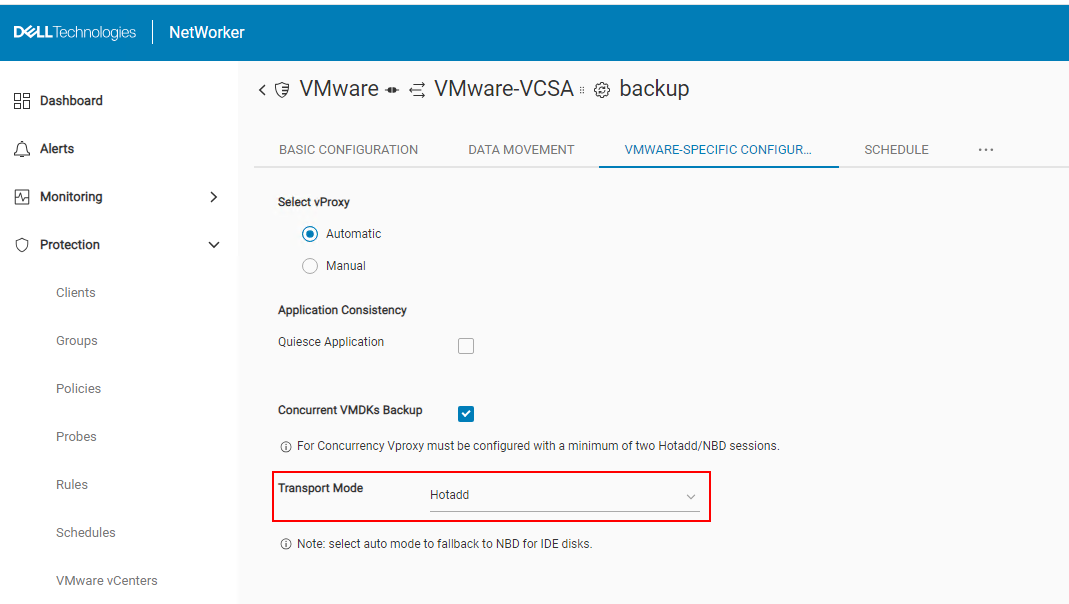Image resolution: width=1069 pixels, height=604 pixels.
Task: Select the Manual vProxy radio button
Action: coord(310,265)
